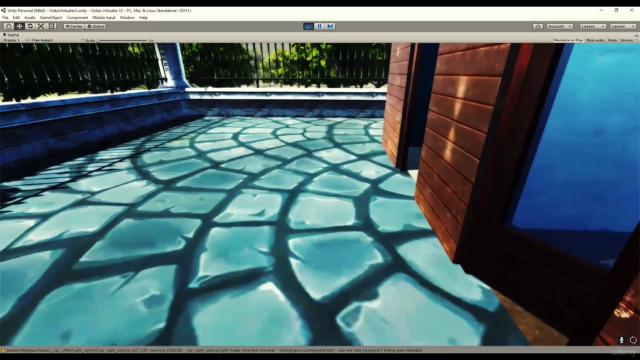This screenshot has width=640, height=360.
Task: Open the Layout dropdown
Action: coord(623,26)
